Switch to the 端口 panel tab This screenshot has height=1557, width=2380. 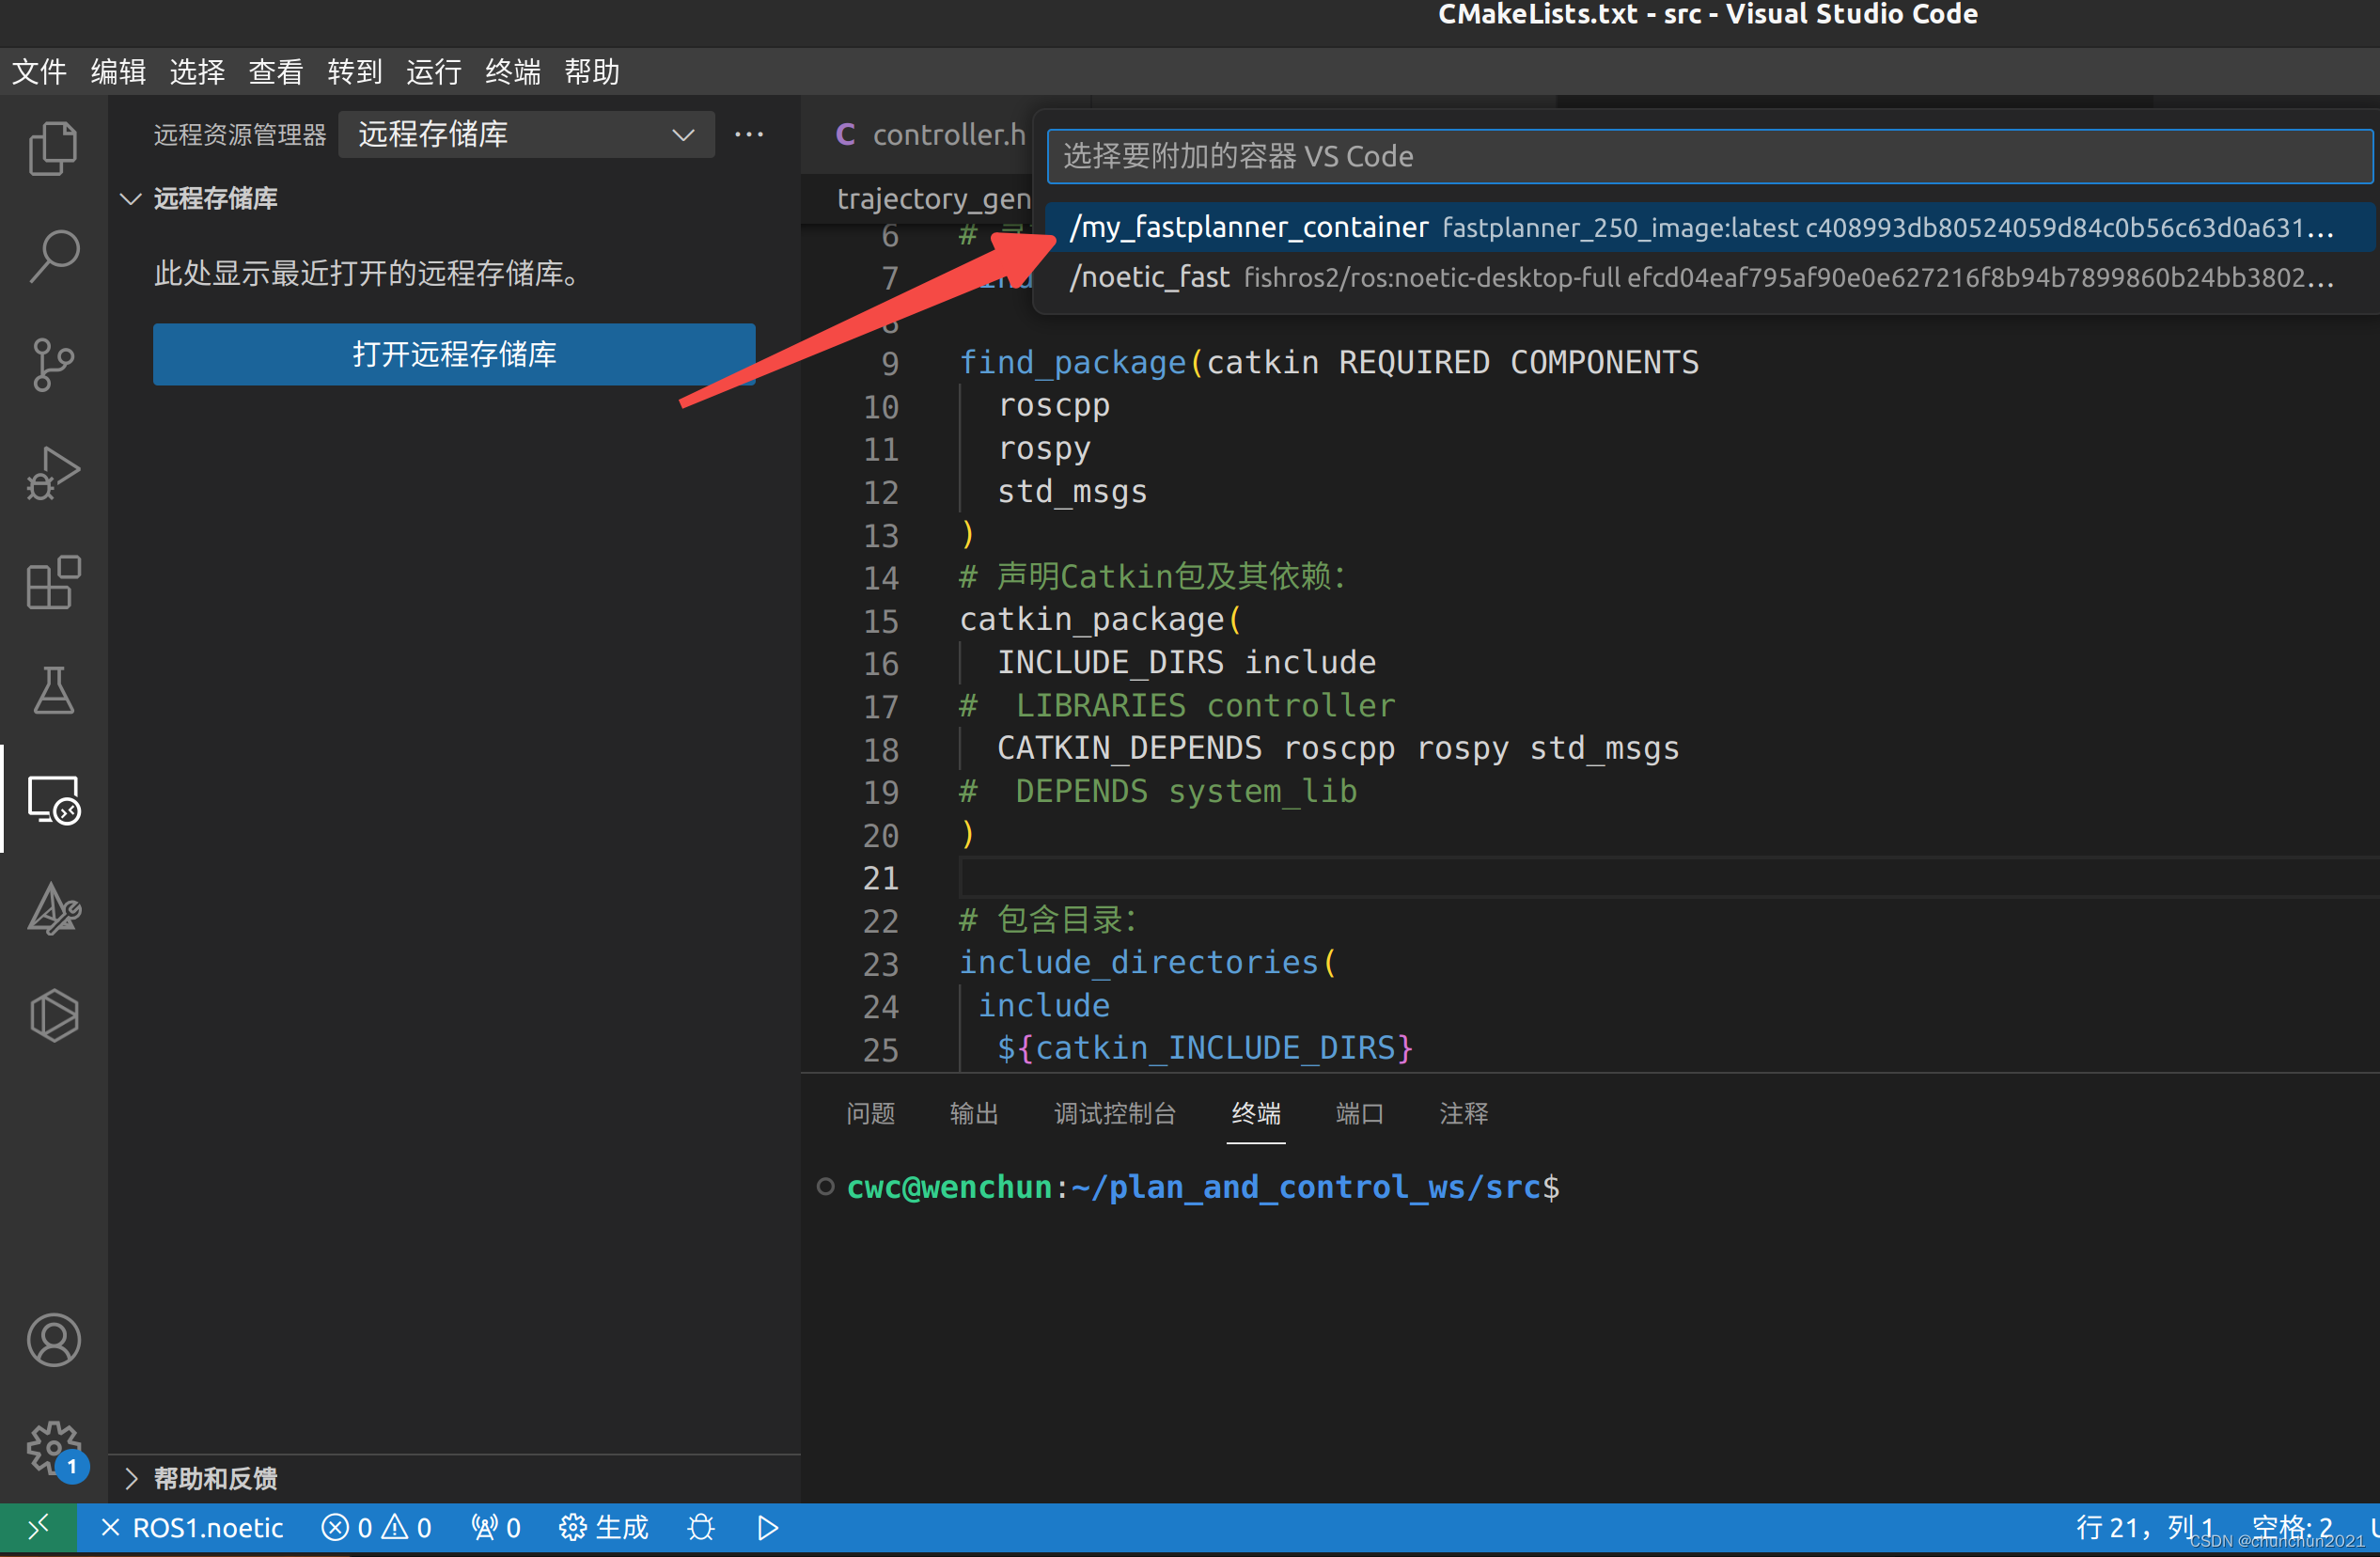[x=1360, y=1113]
